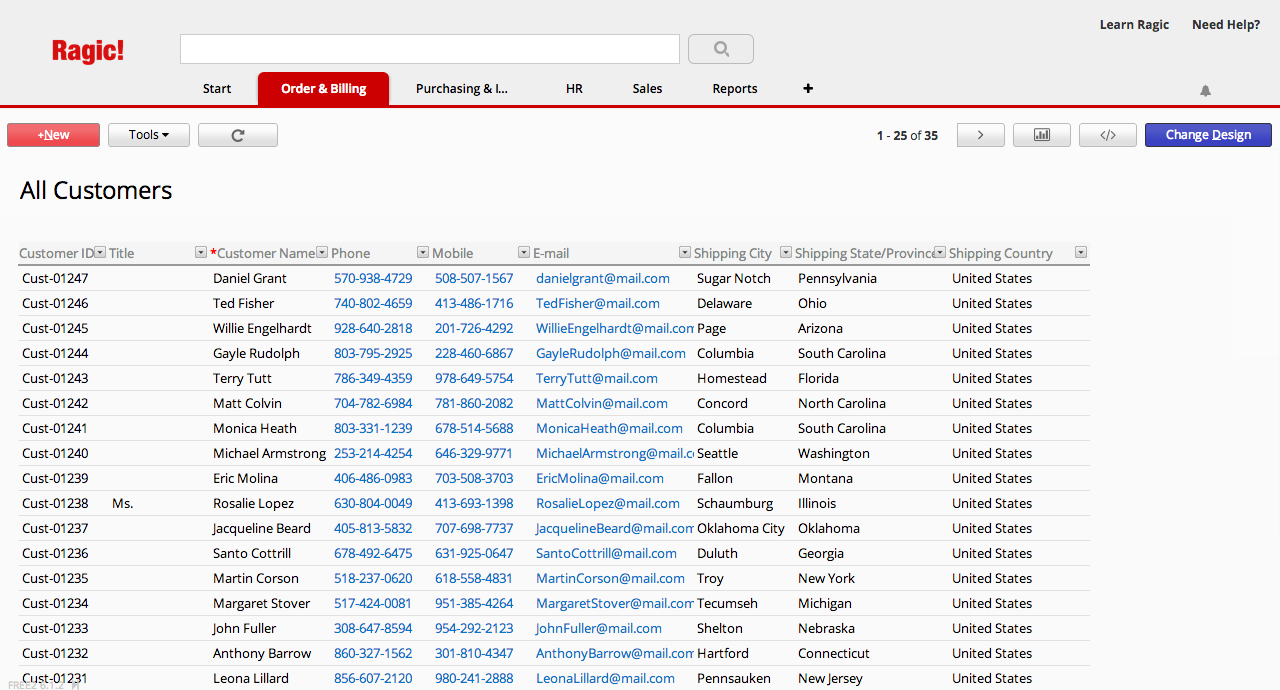Click into the top search field
Image resolution: width=1280 pixels, height=690 pixels.
click(x=430, y=49)
